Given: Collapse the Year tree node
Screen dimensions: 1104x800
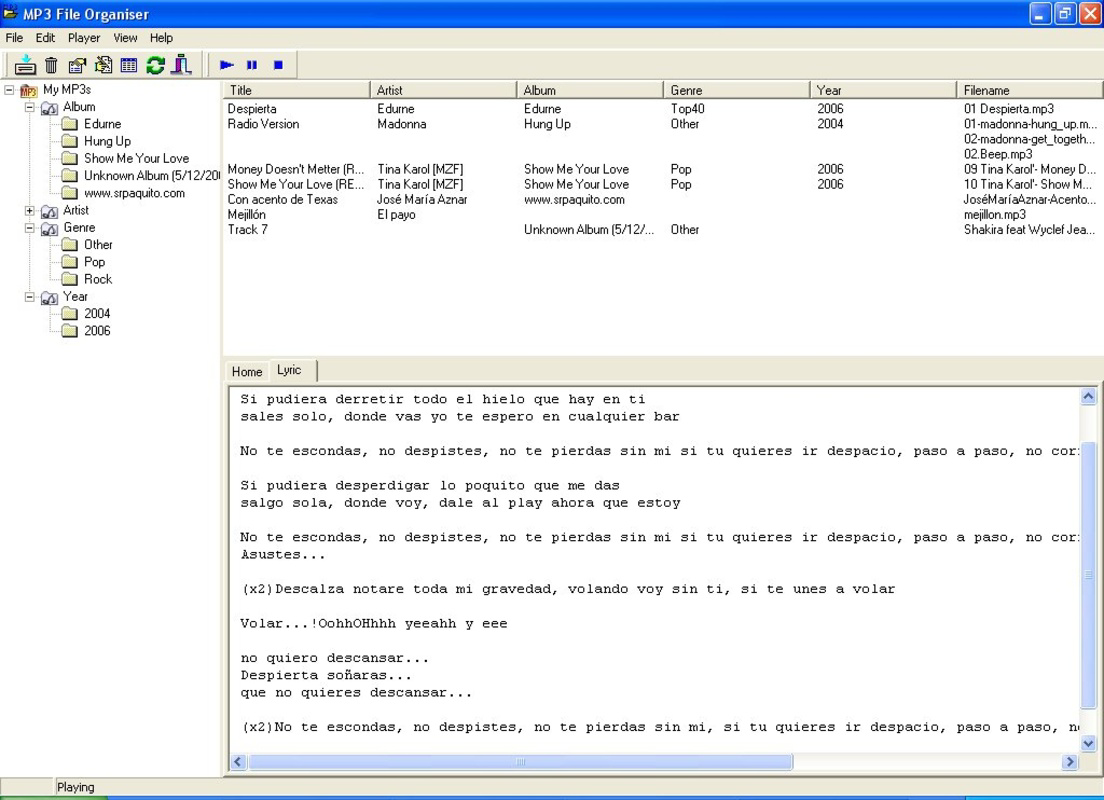Looking at the screenshot, I should point(30,296).
